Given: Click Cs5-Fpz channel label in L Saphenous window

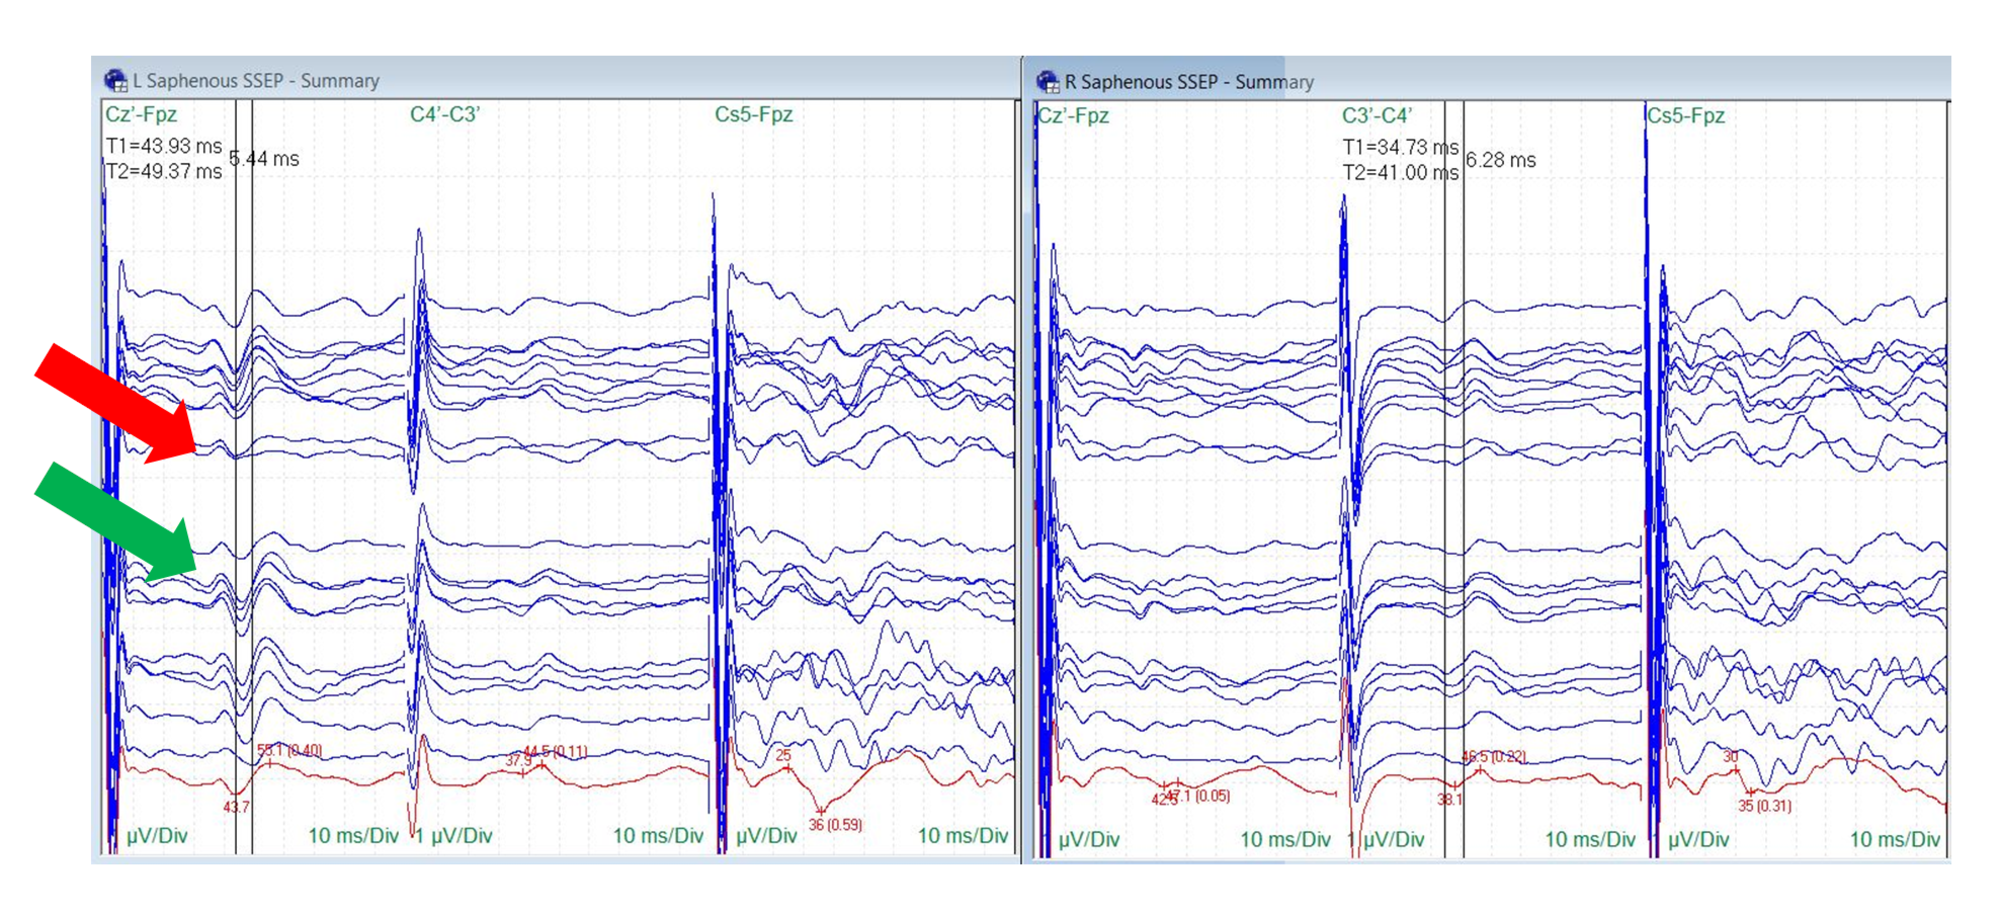Looking at the screenshot, I should coord(753,114).
